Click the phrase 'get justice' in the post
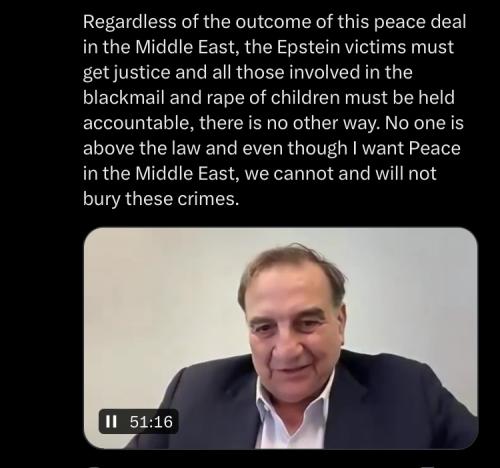The image size is (500, 468). click(127, 73)
